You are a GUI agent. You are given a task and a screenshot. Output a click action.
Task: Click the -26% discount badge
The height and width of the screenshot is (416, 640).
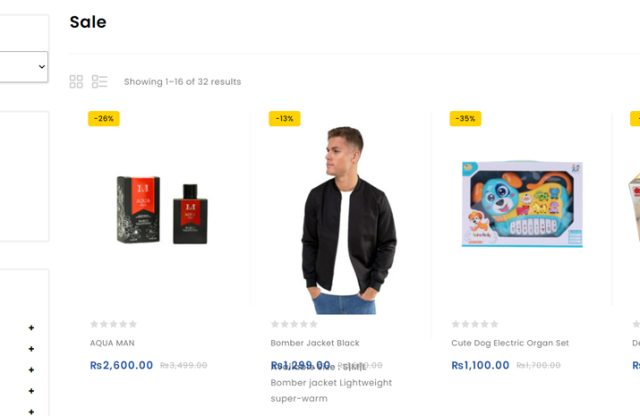coord(104,119)
